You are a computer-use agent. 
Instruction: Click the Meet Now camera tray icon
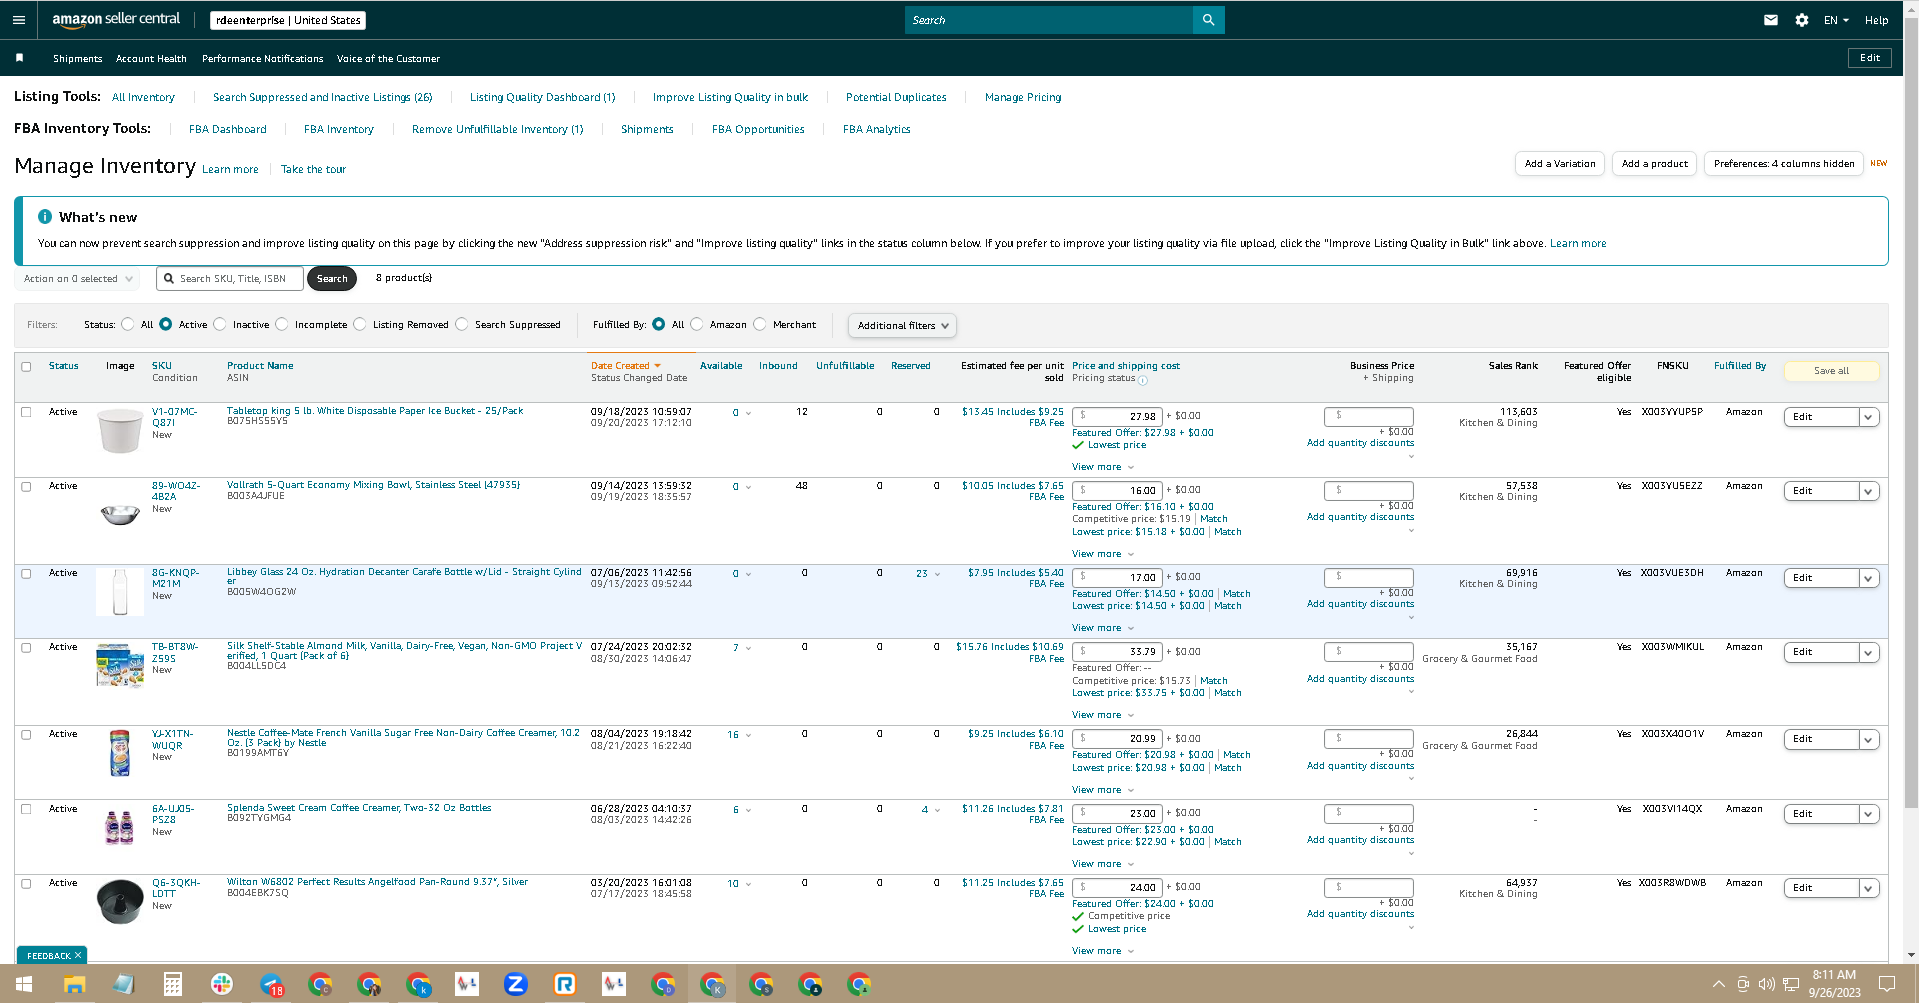click(1743, 984)
